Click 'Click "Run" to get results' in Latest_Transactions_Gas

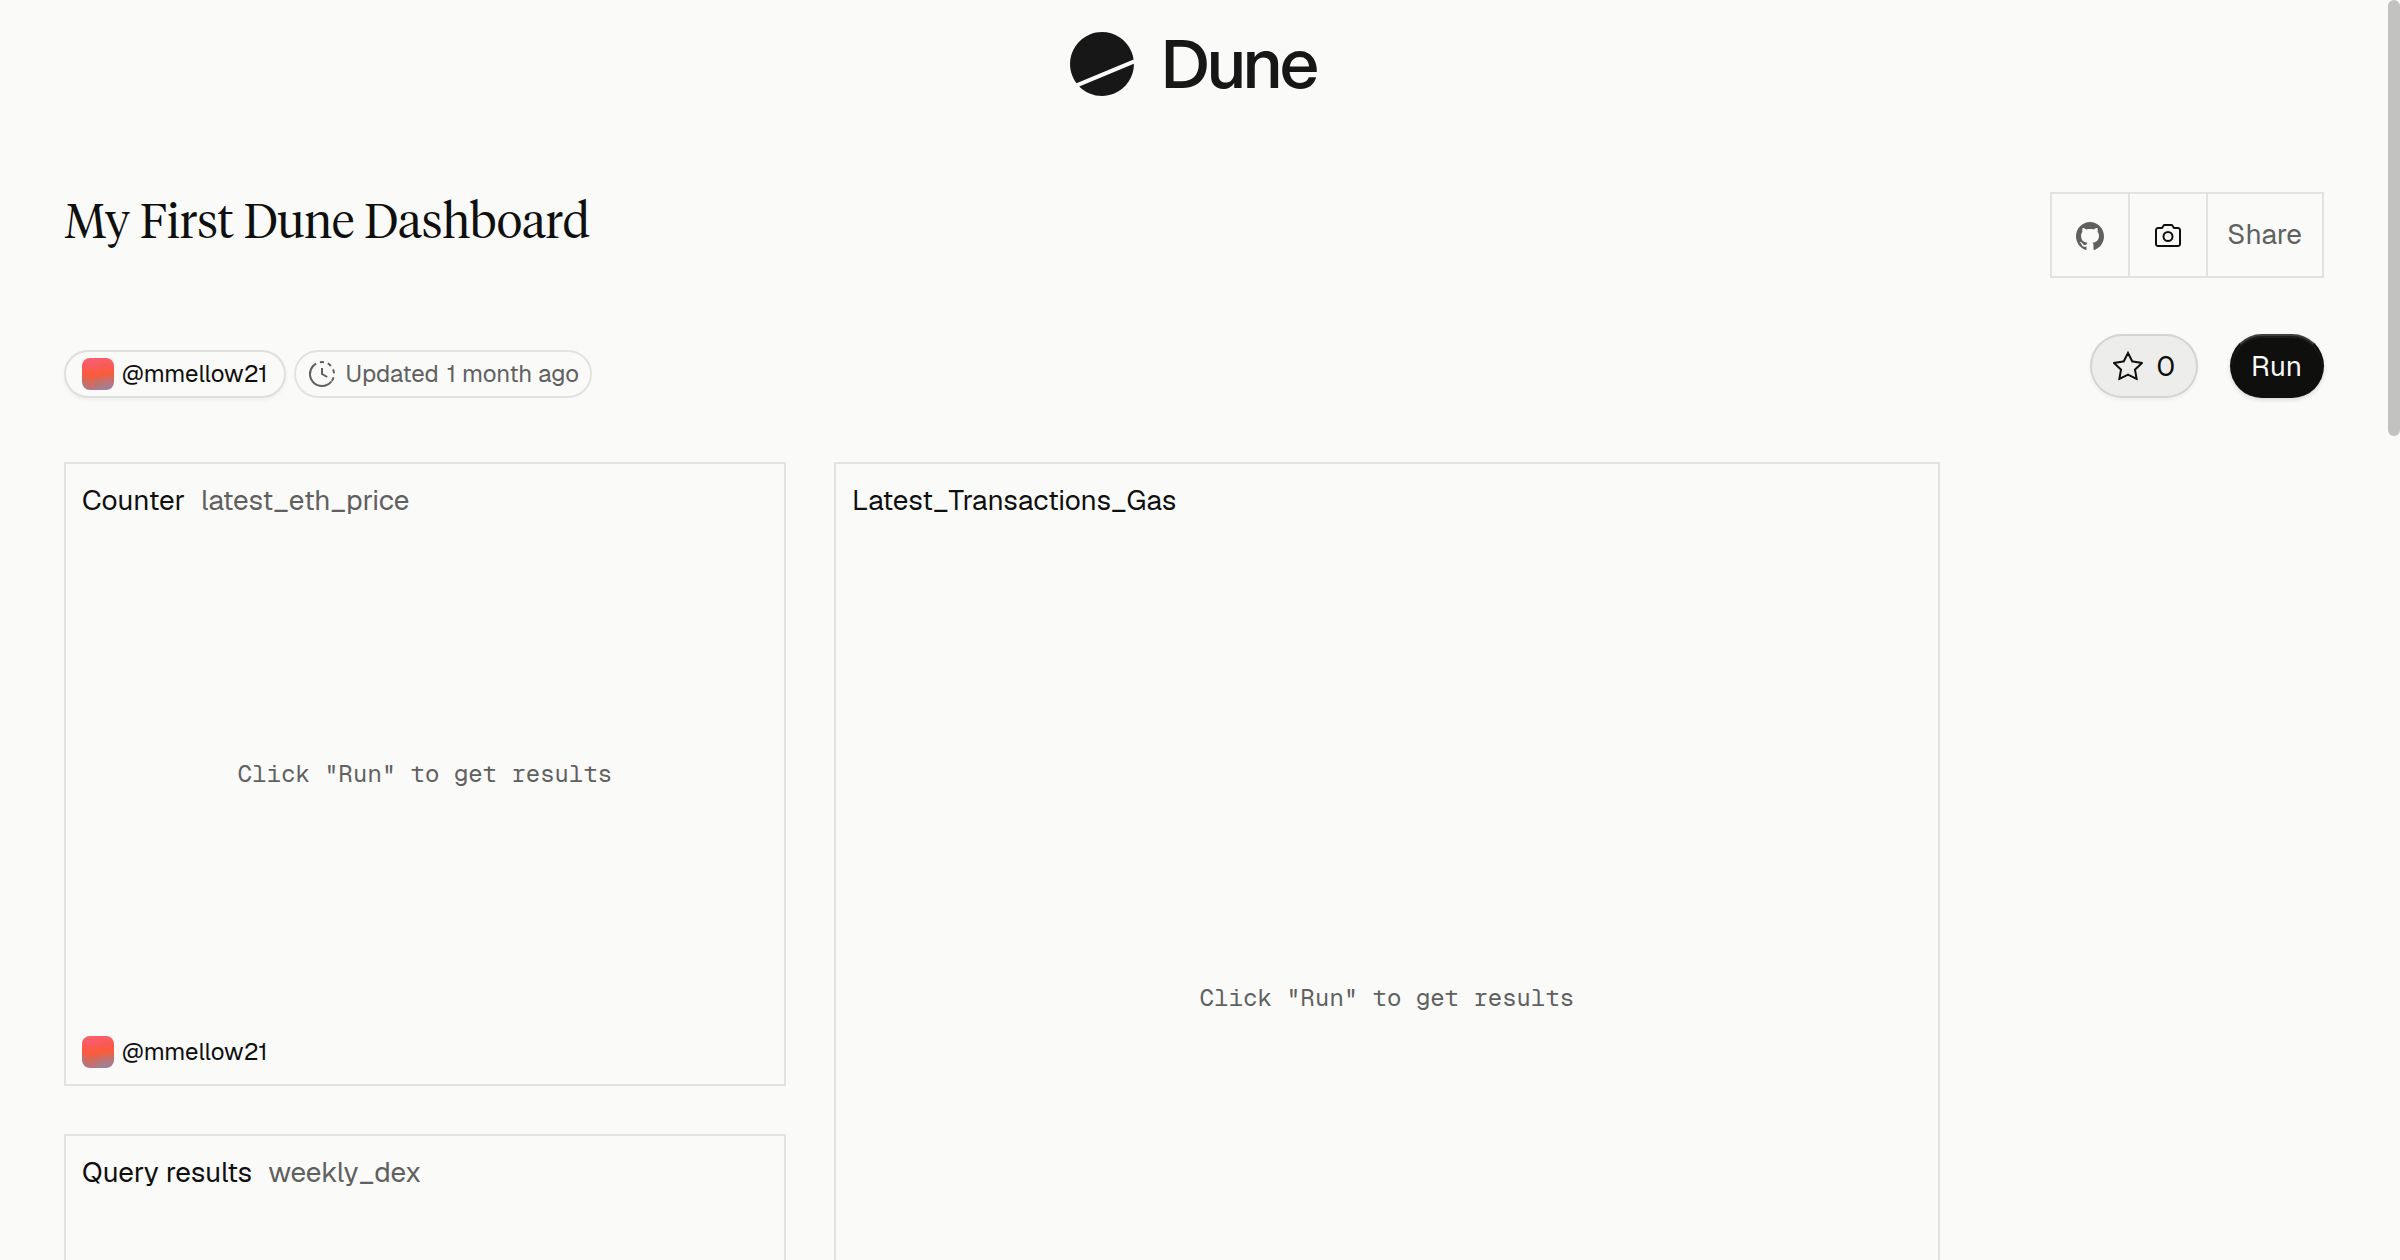tap(1386, 998)
